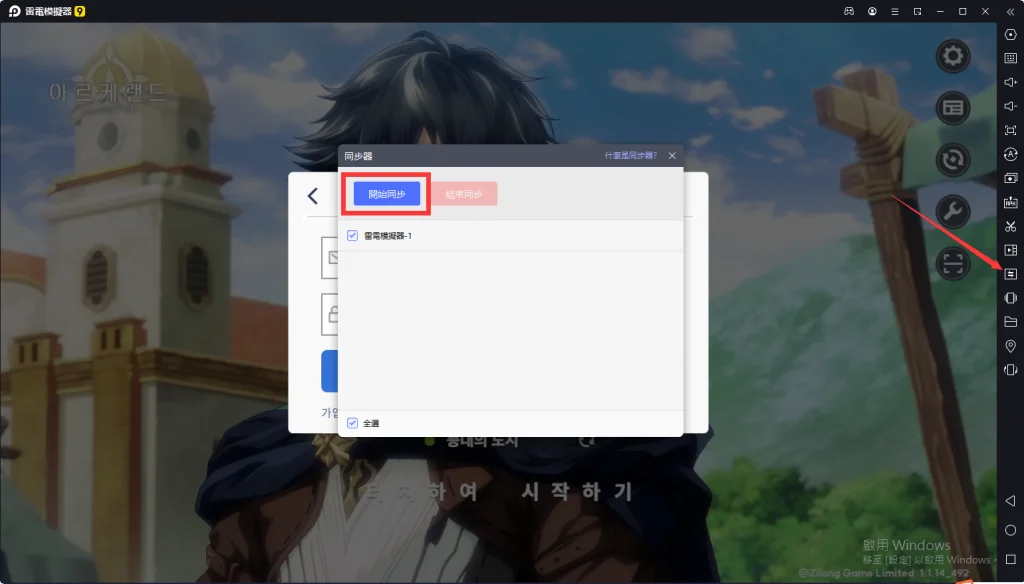
Task: Tap the Android home circle button
Action: click(x=1010, y=530)
